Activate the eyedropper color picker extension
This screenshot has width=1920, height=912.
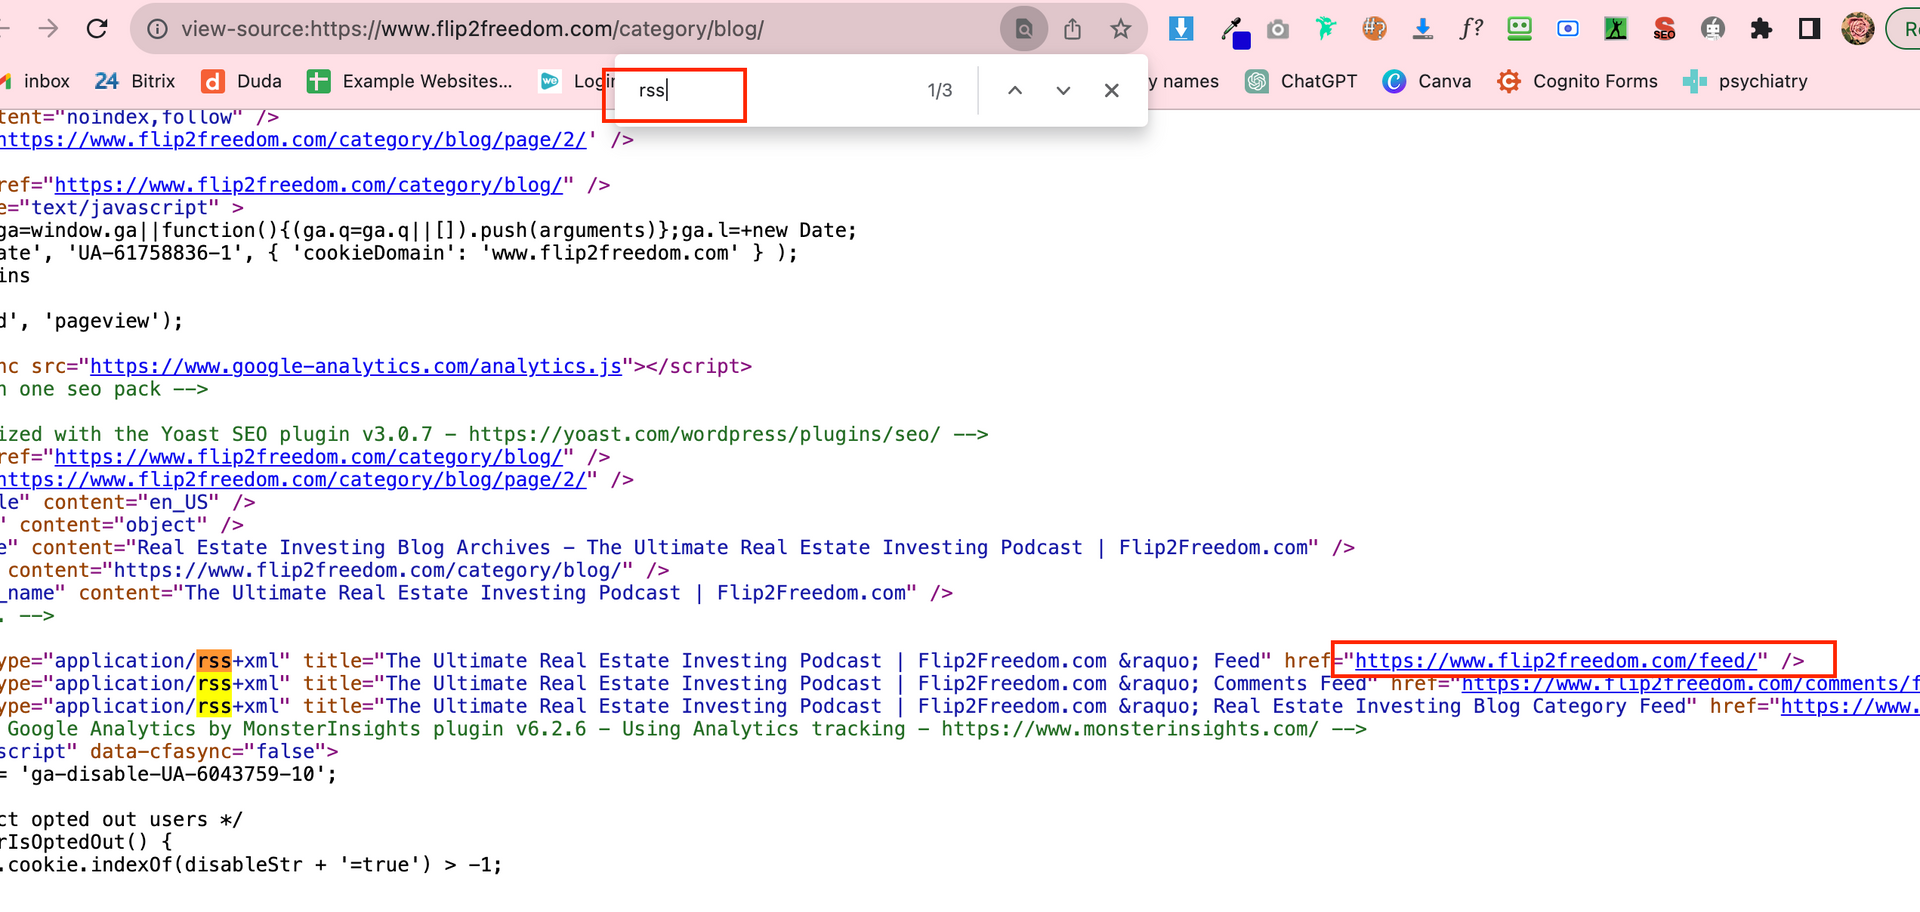1234,32
